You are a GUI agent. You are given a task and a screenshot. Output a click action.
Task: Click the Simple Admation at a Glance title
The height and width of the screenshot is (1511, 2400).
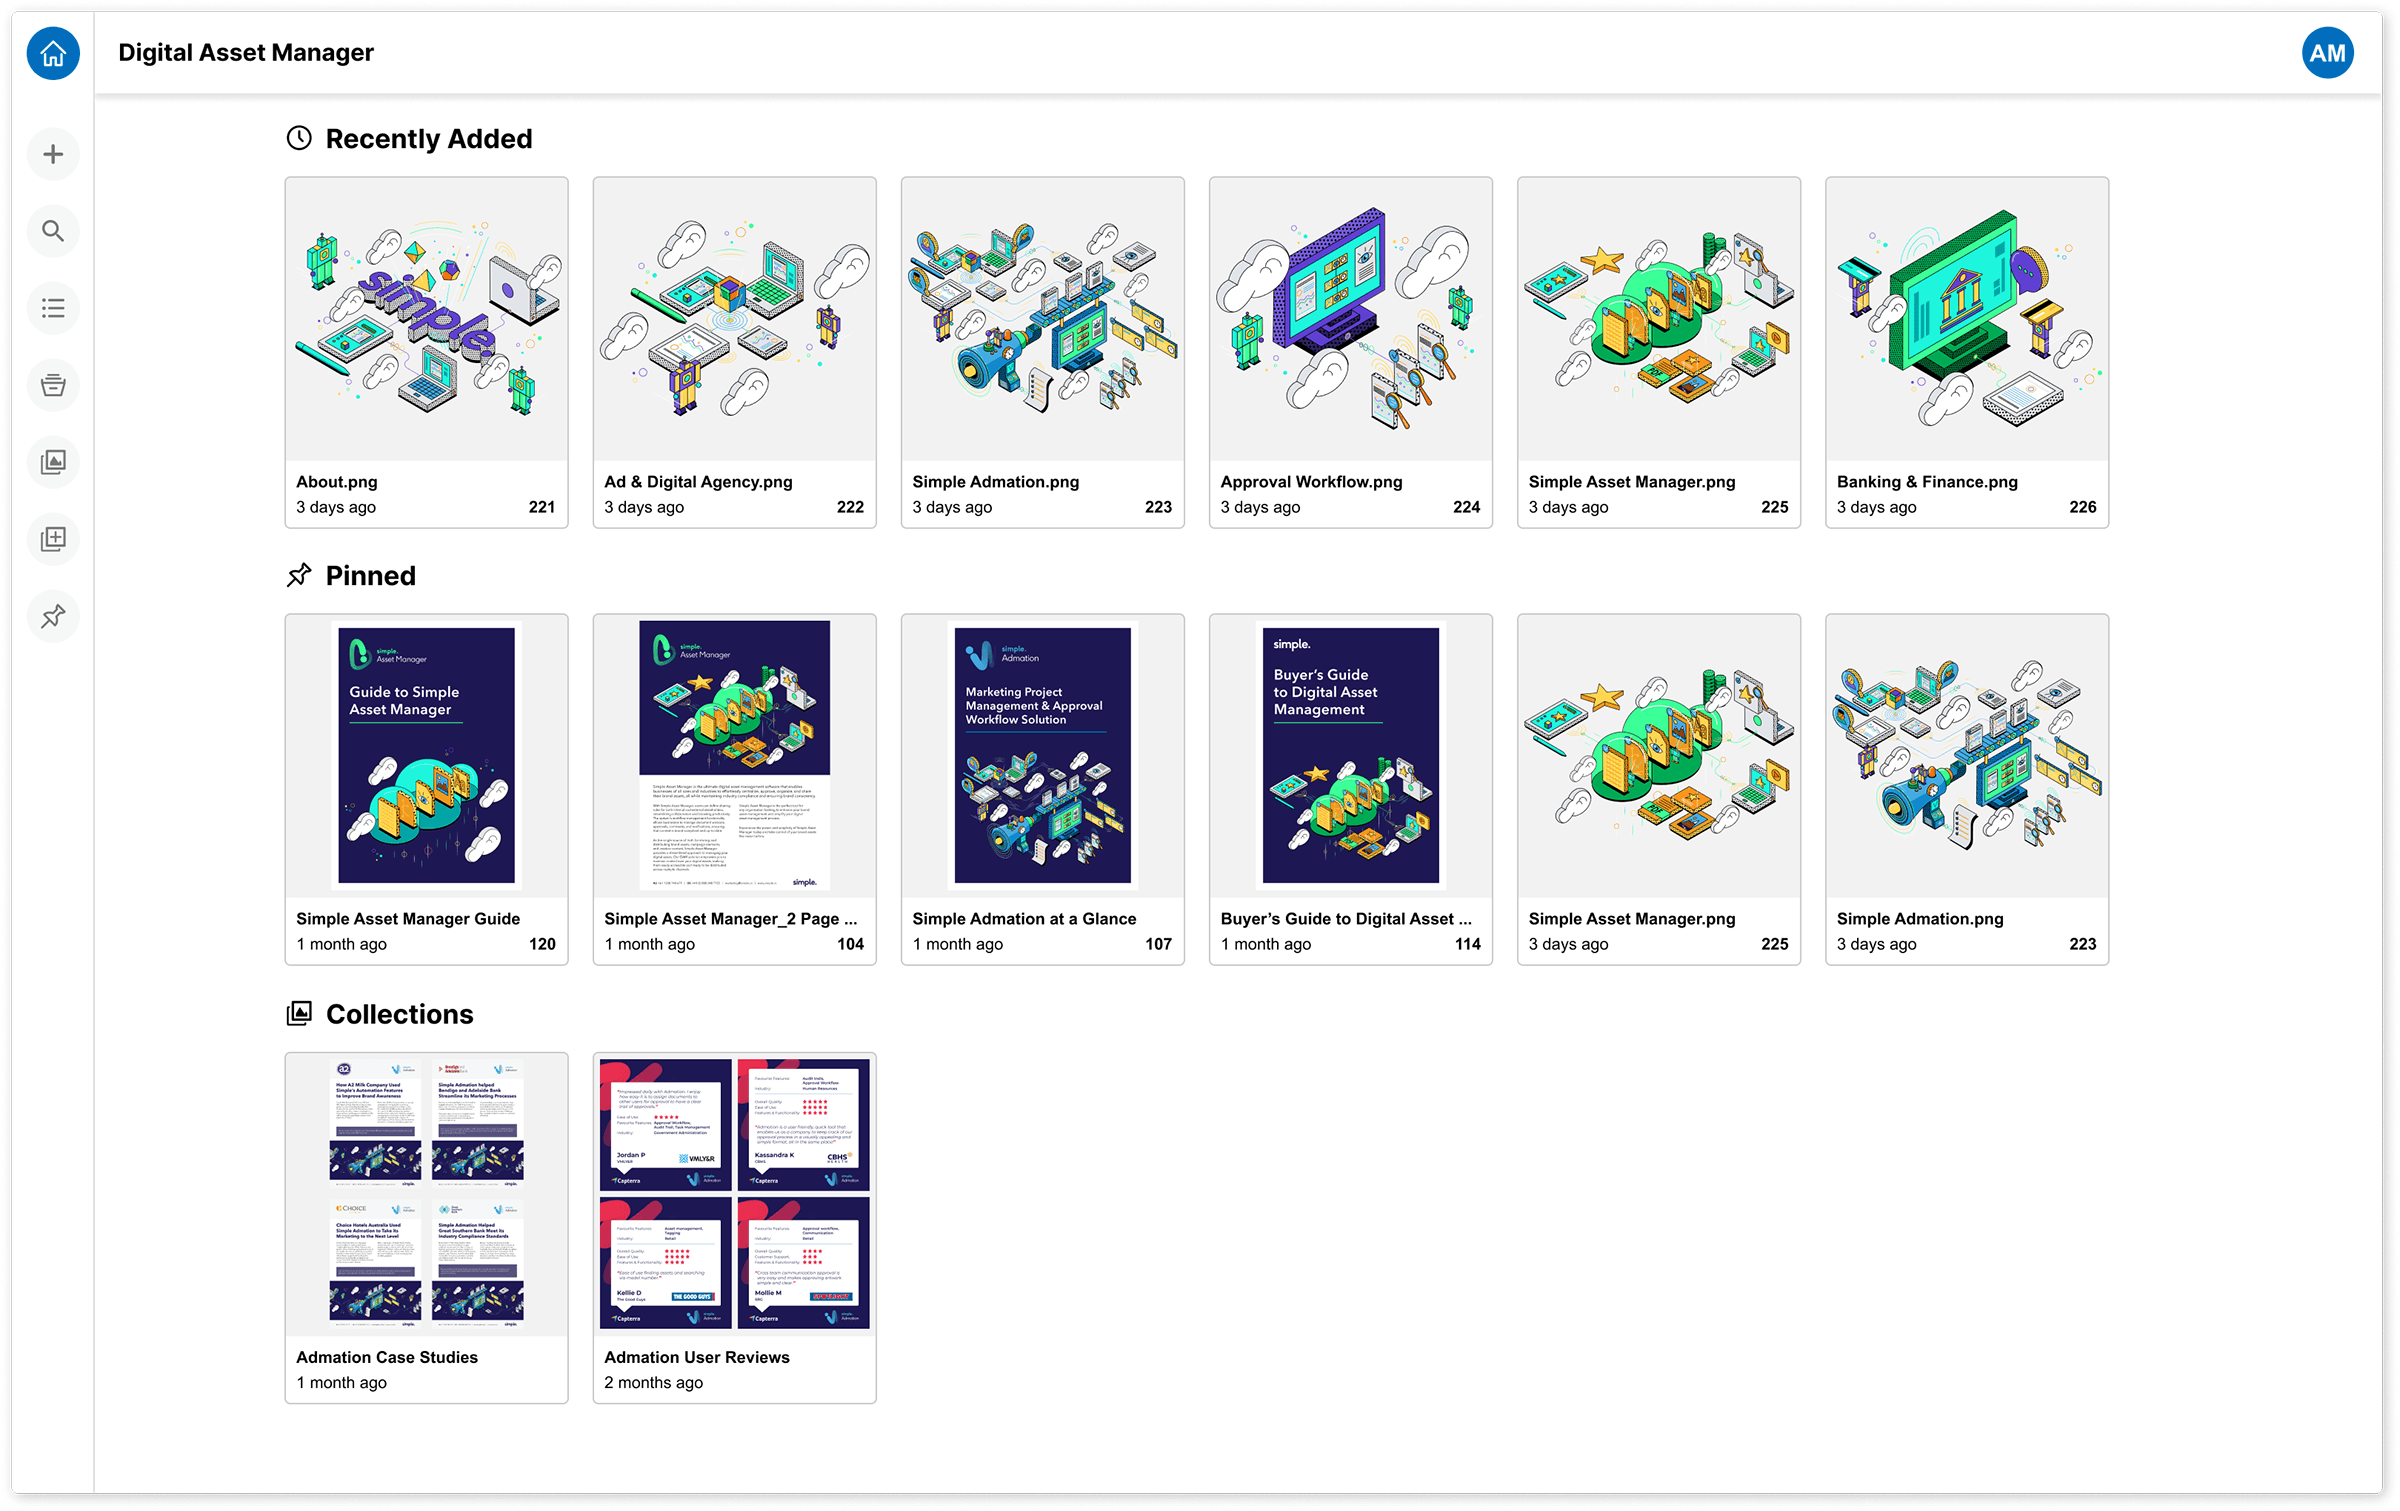coord(1023,918)
